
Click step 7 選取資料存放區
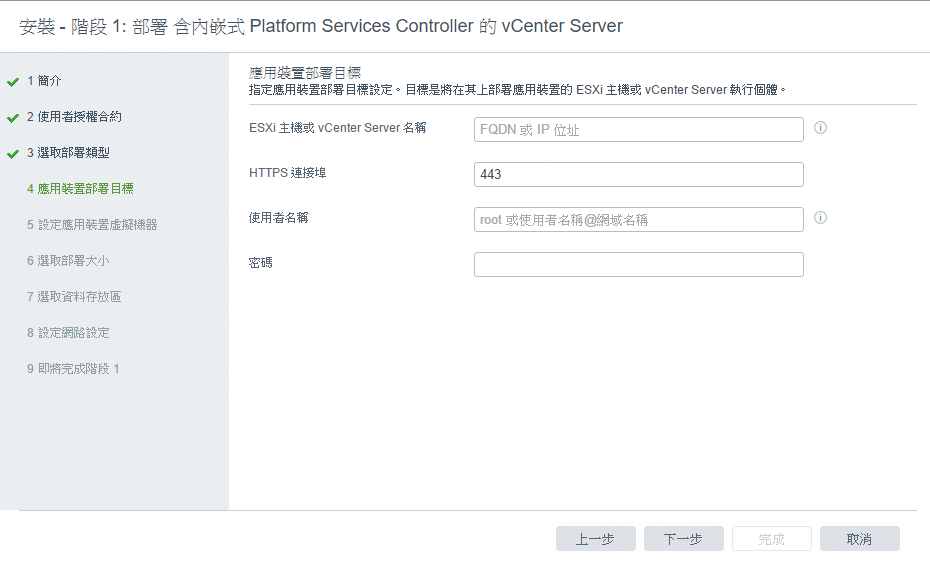[x=74, y=297]
